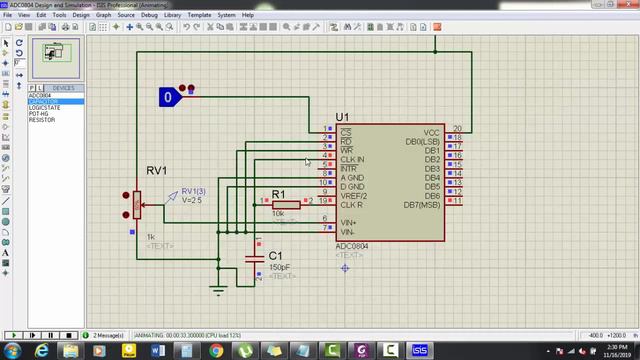Click the Step simulation button

click(x=32, y=335)
